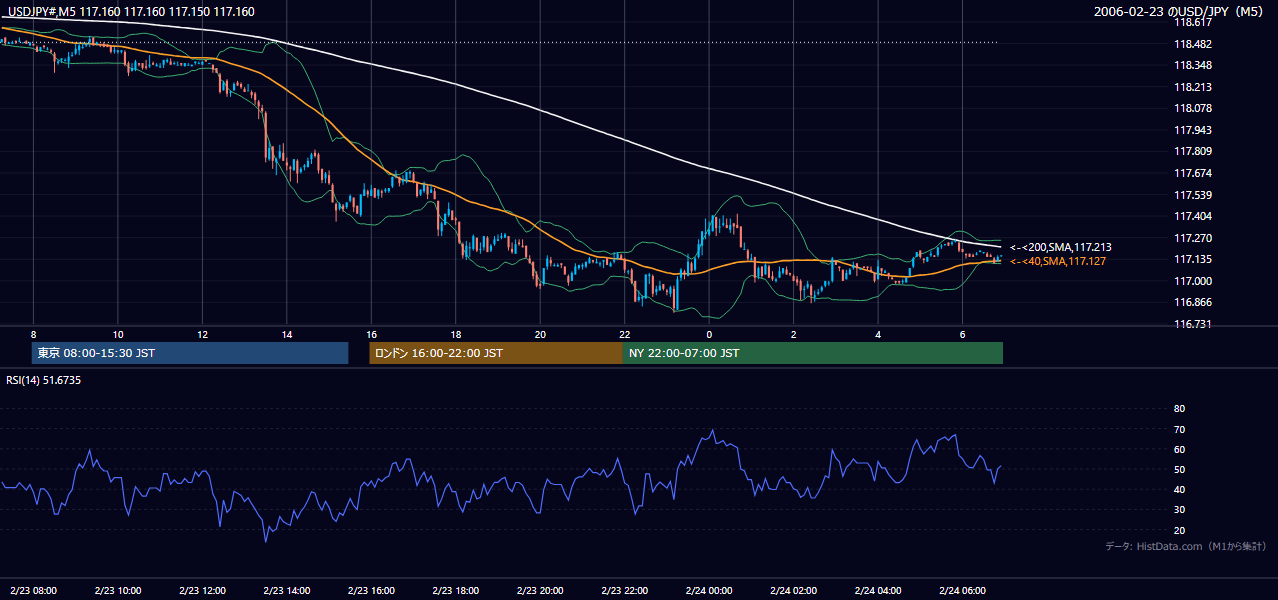This screenshot has height=600, width=1278.
Task: Click the bottom date label 2/24 06:00
Action: 962,590
